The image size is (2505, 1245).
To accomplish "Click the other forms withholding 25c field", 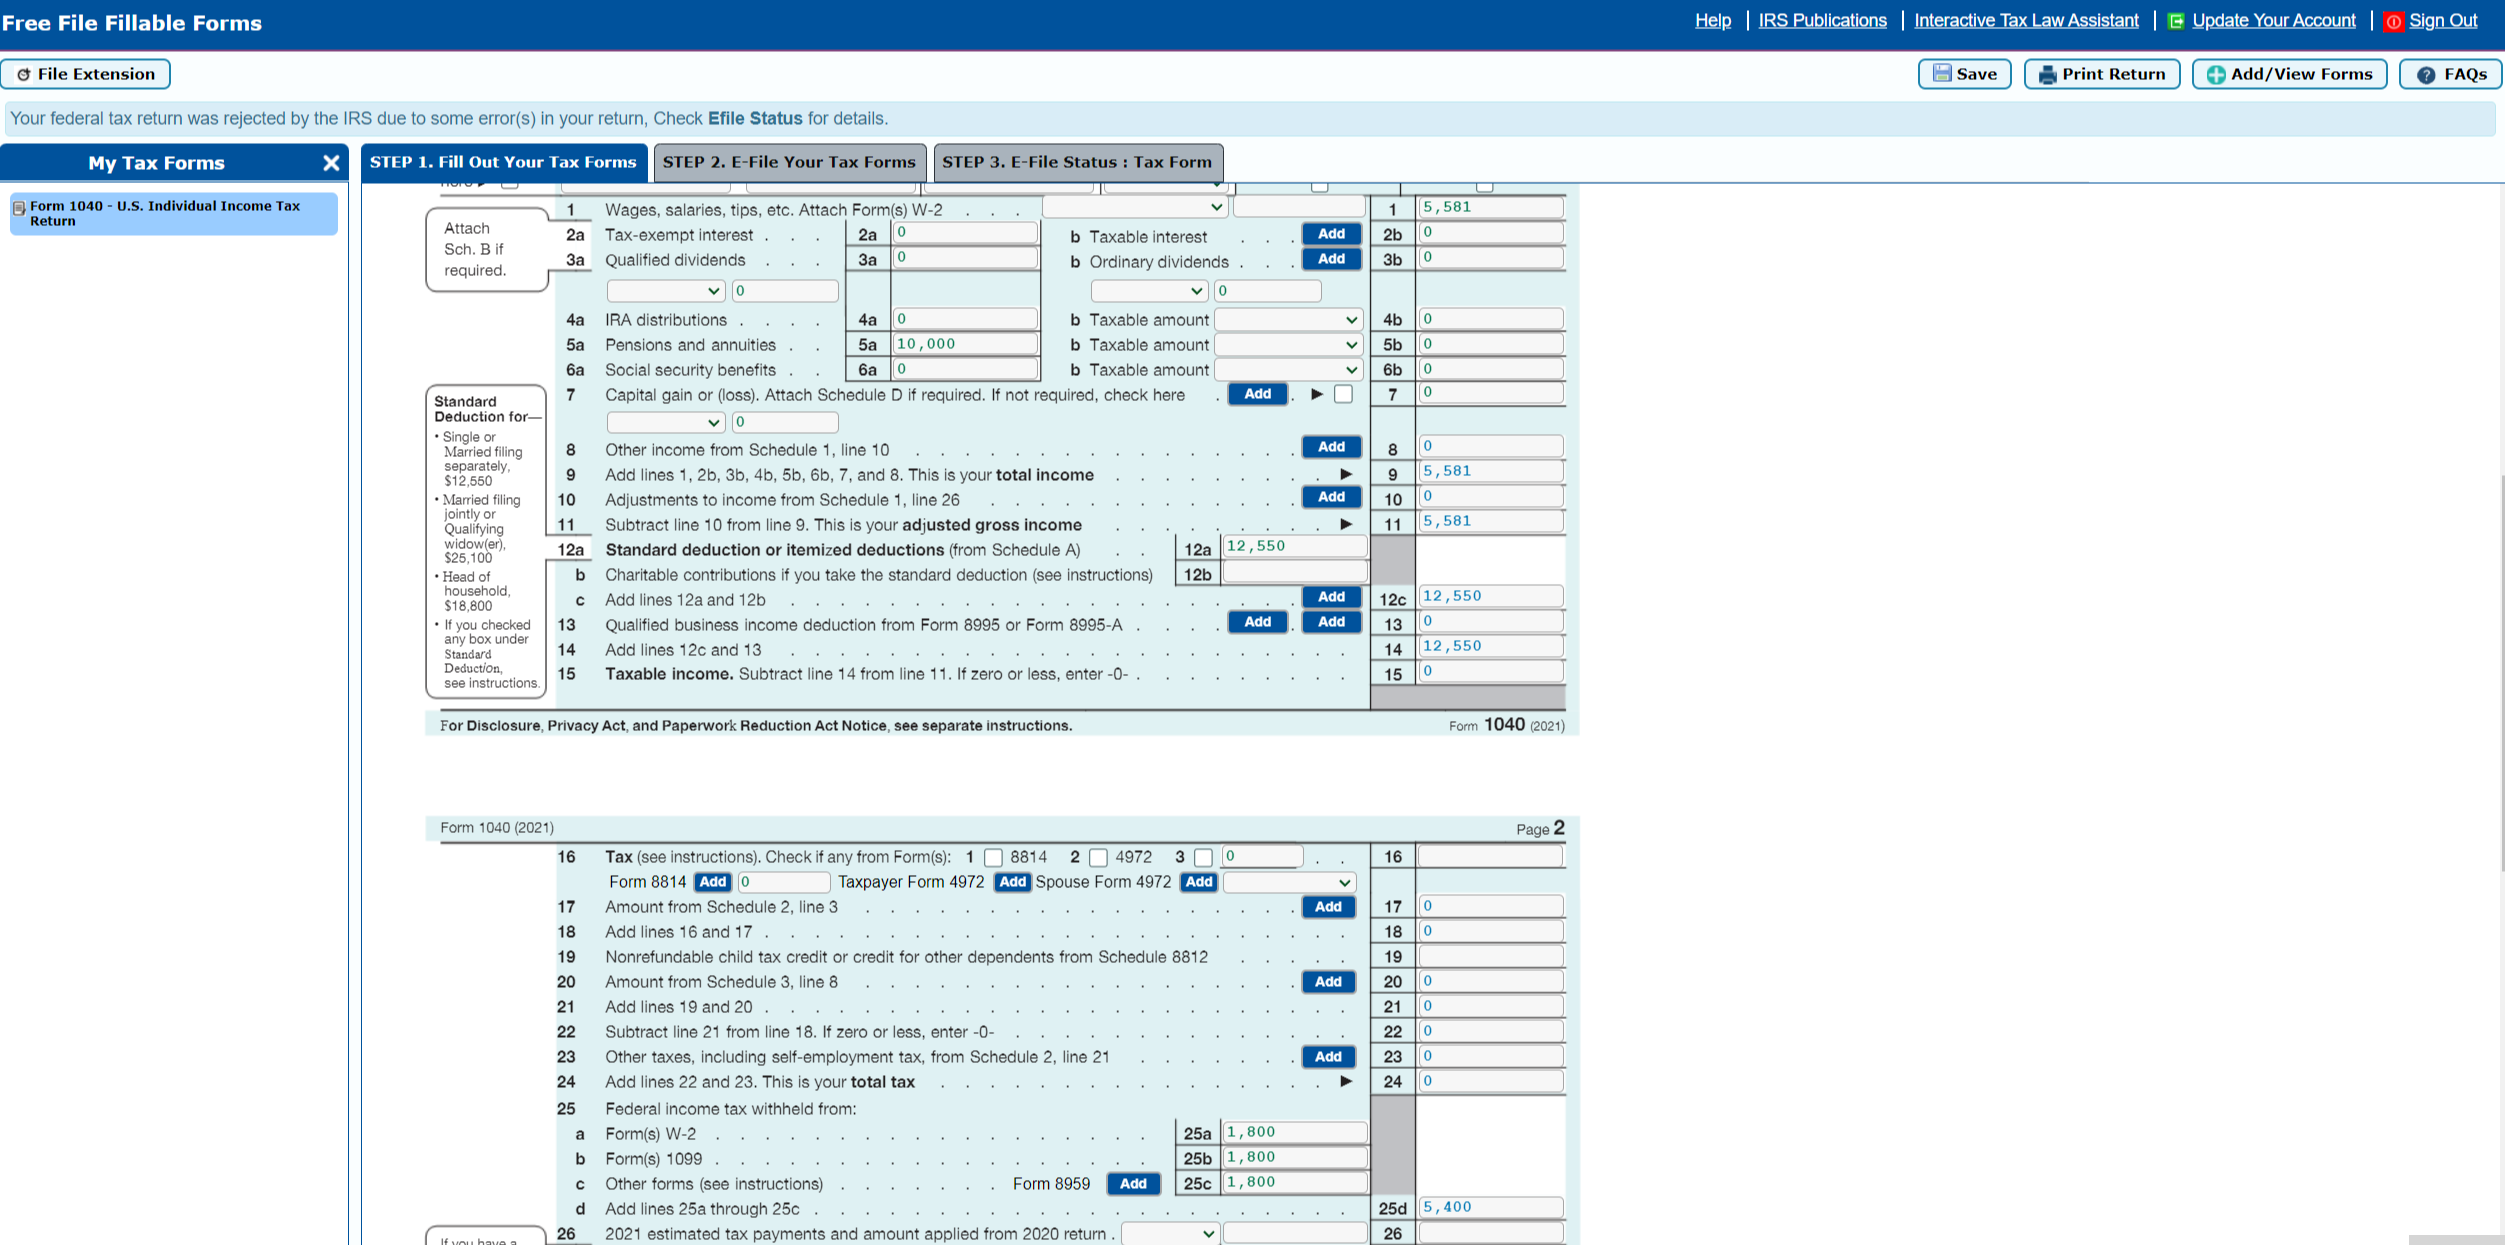I will pyautogui.click(x=1295, y=1182).
